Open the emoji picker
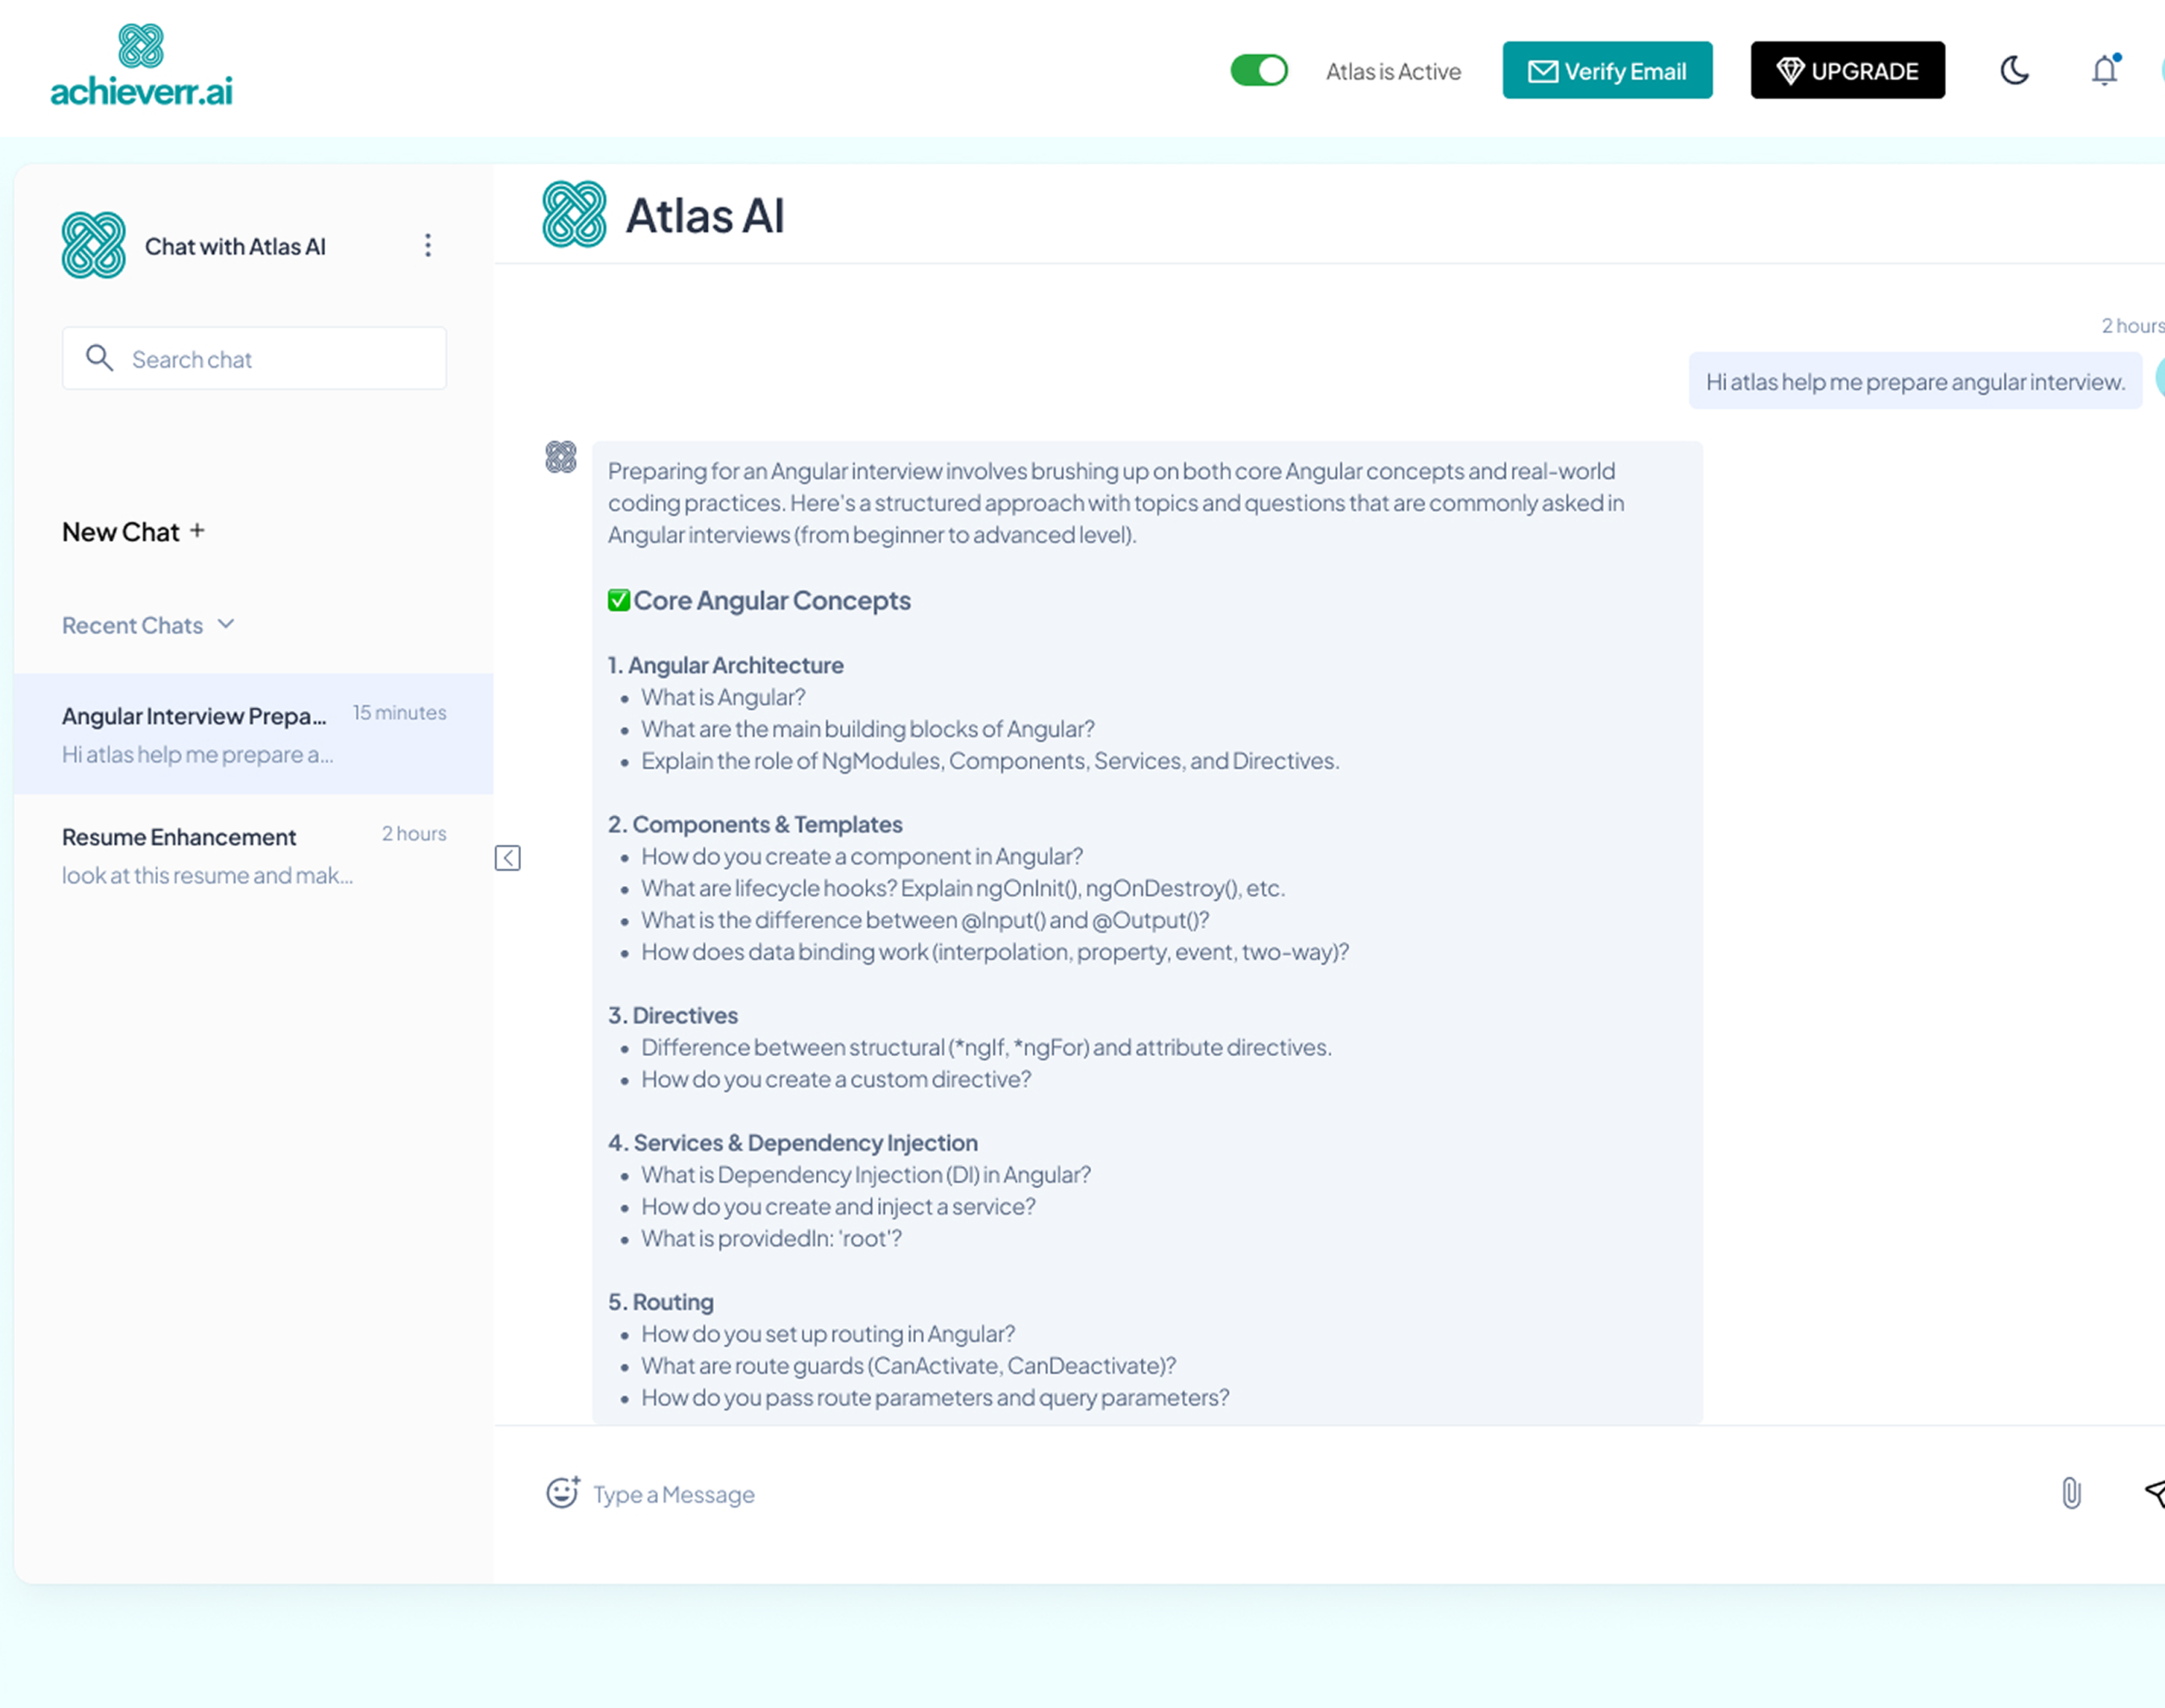Viewport: 2165px width, 1708px height. point(562,1492)
